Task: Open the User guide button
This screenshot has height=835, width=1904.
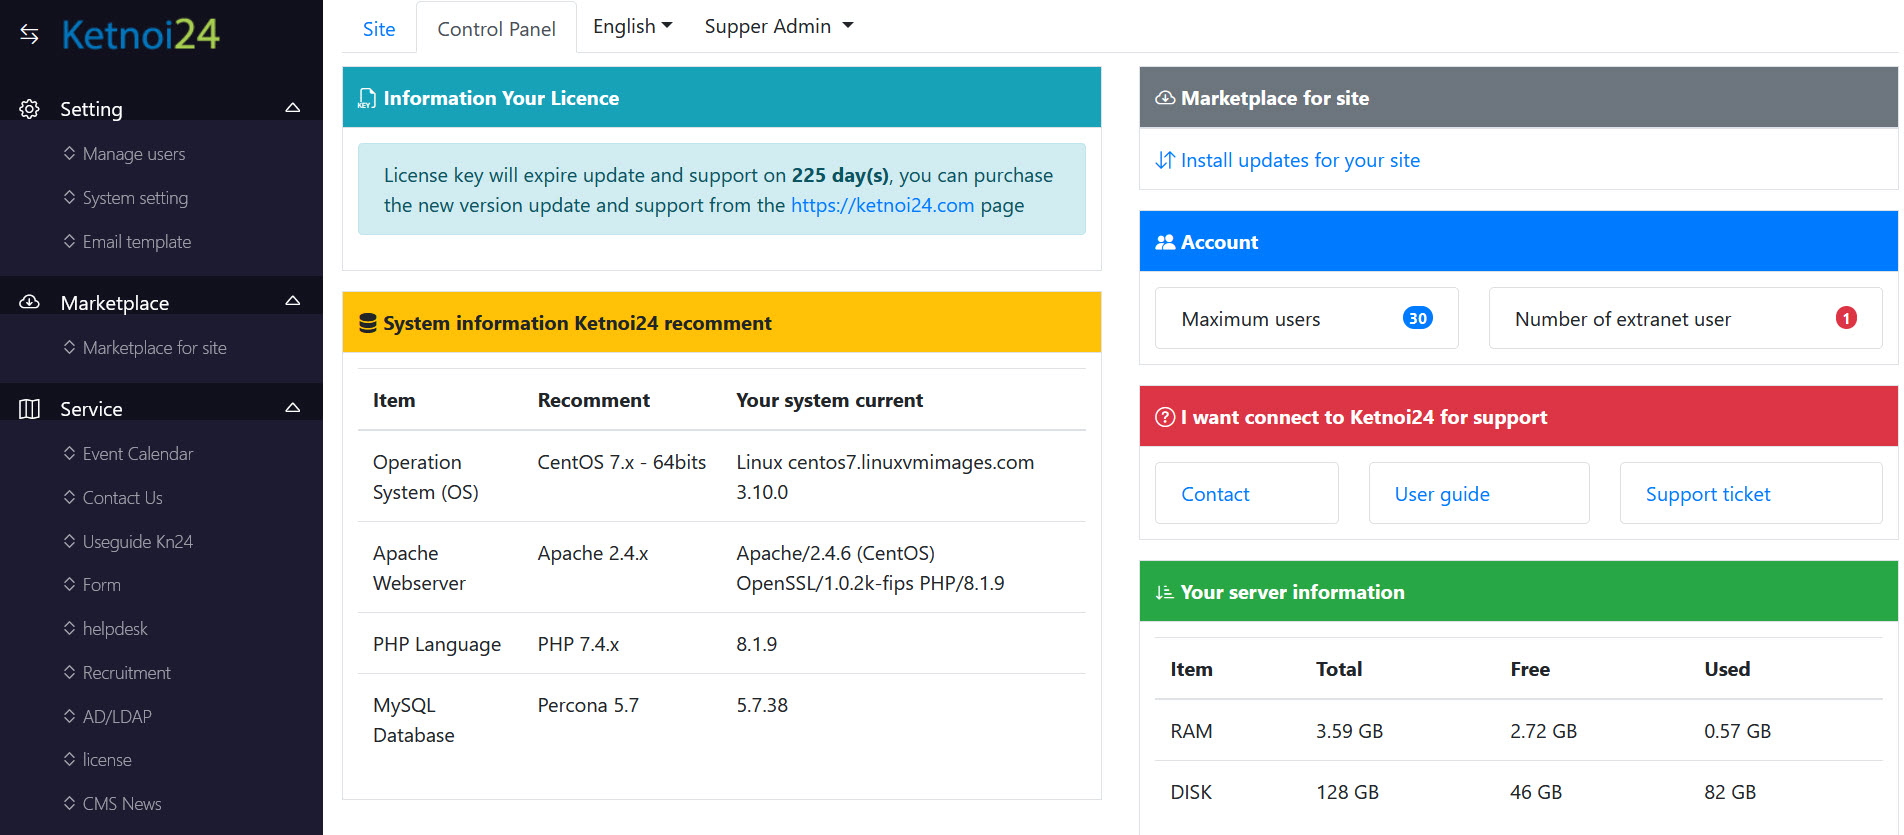Action: 1478,493
